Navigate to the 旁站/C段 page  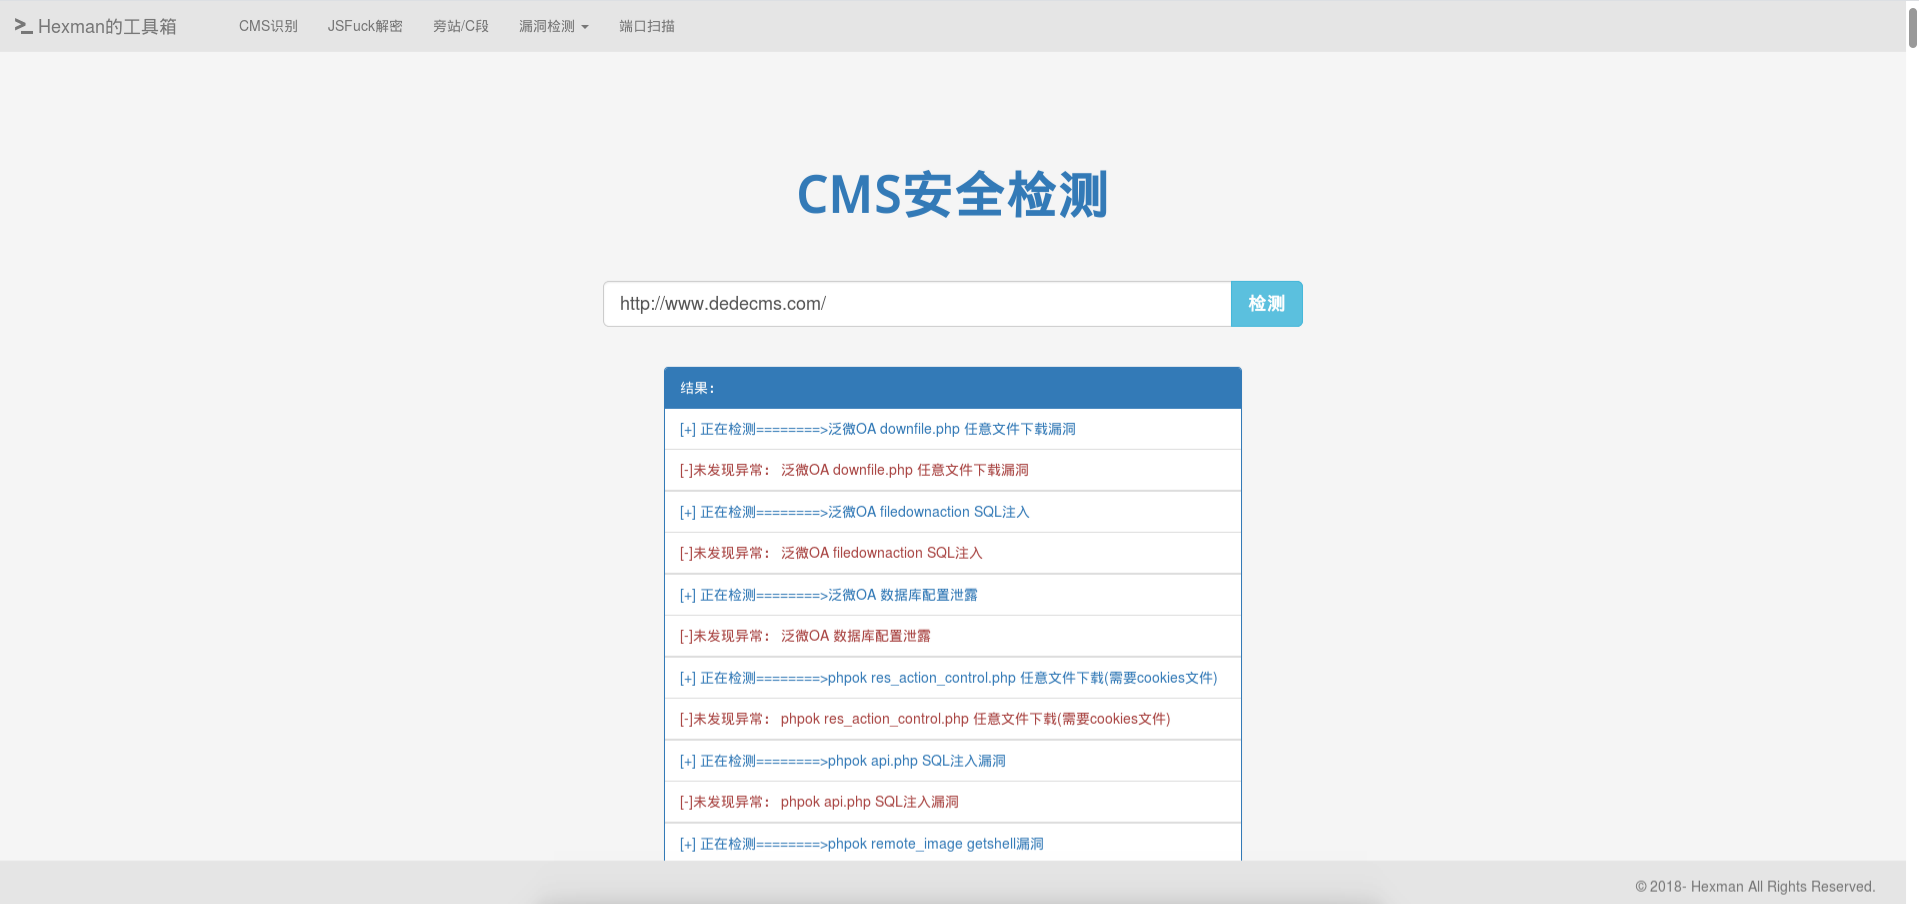(x=460, y=26)
